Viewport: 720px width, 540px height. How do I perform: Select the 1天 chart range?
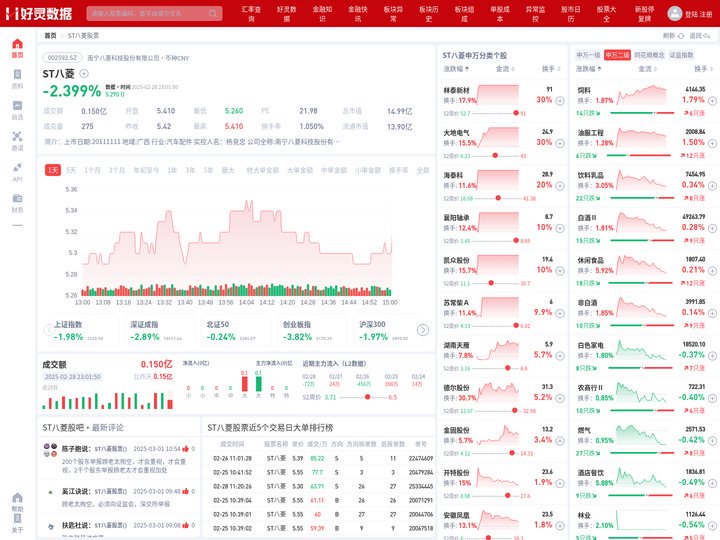point(53,170)
